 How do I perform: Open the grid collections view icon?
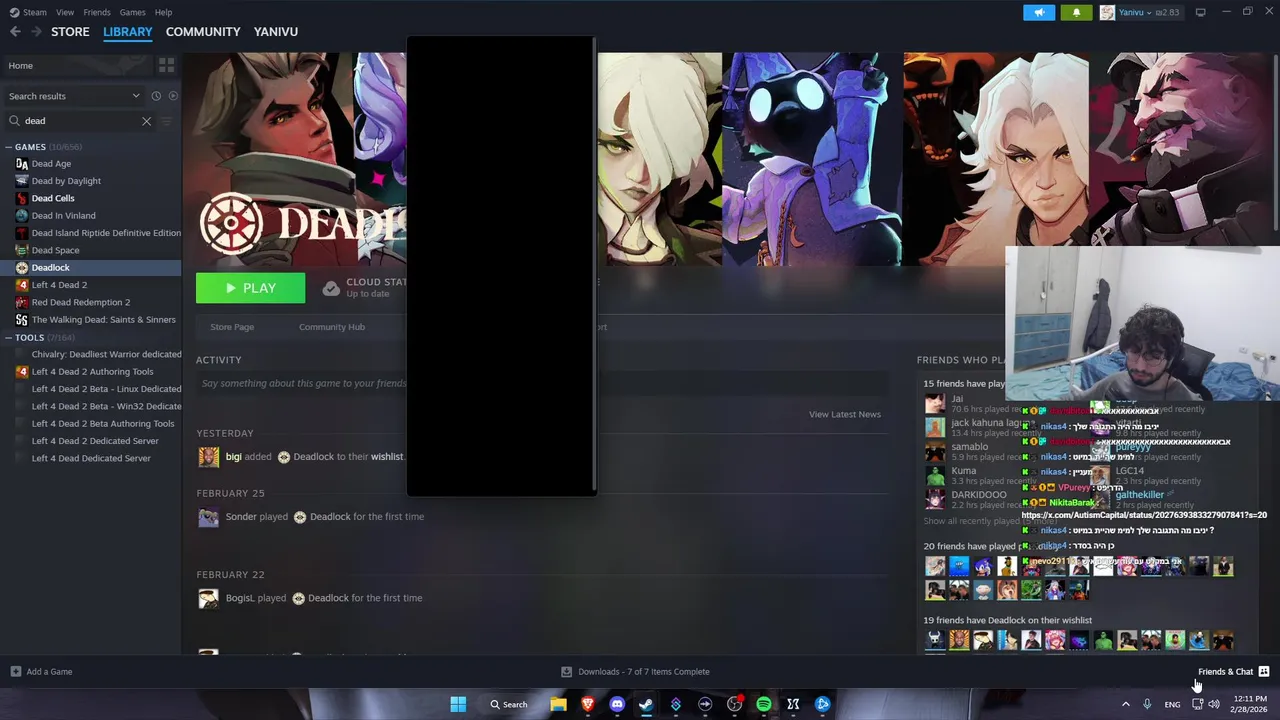pos(166,65)
